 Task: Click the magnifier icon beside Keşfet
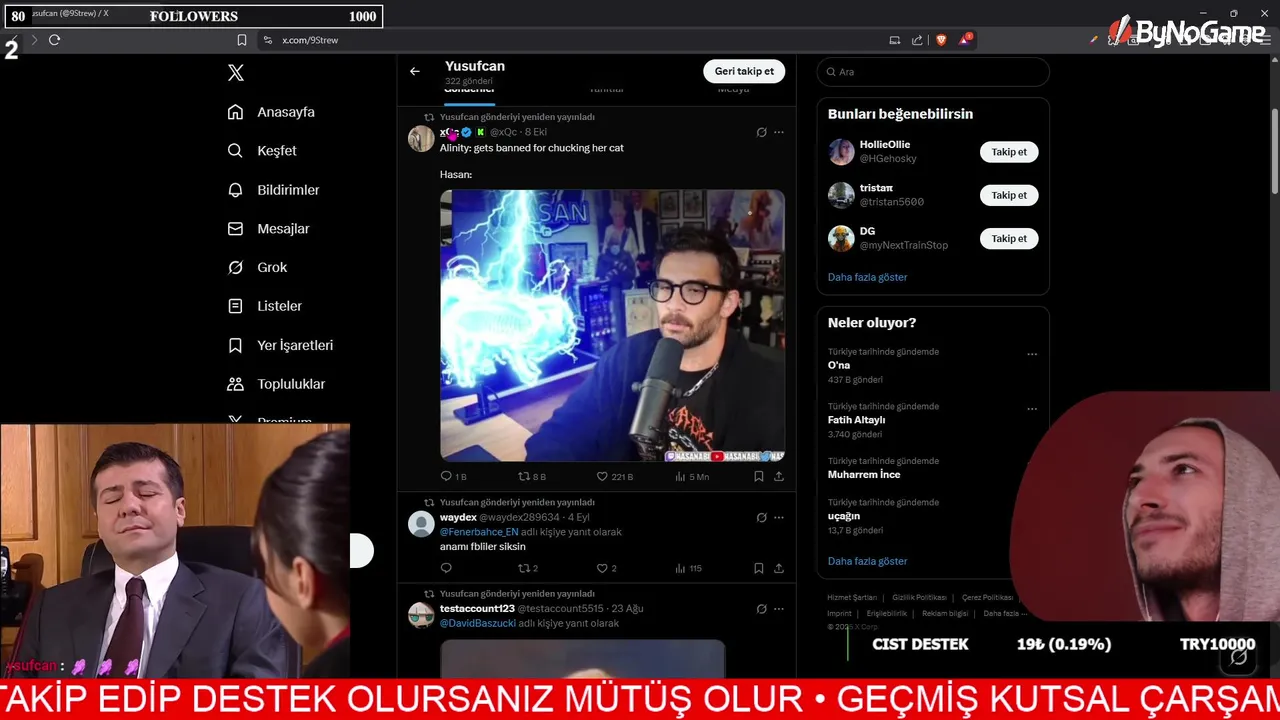[x=235, y=151]
